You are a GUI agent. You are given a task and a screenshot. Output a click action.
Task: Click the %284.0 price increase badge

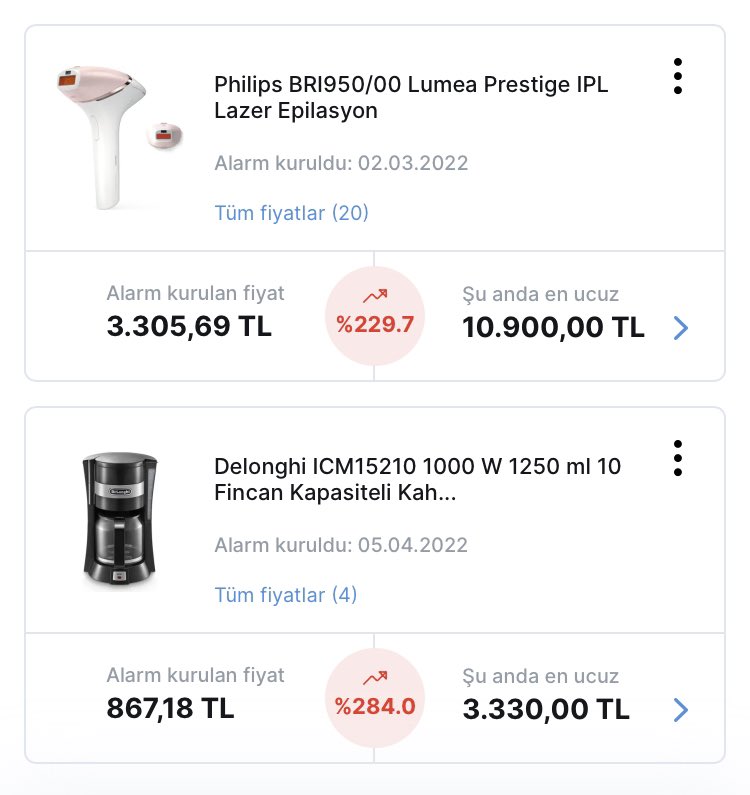(x=375, y=698)
